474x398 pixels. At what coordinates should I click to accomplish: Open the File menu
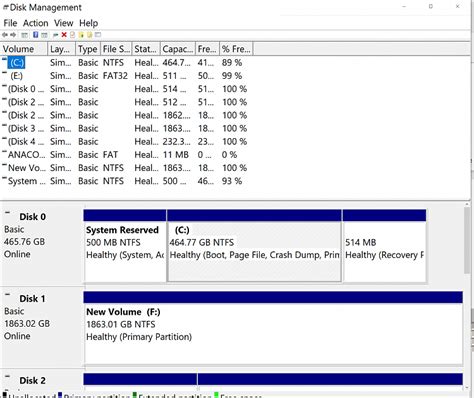click(x=10, y=23)
